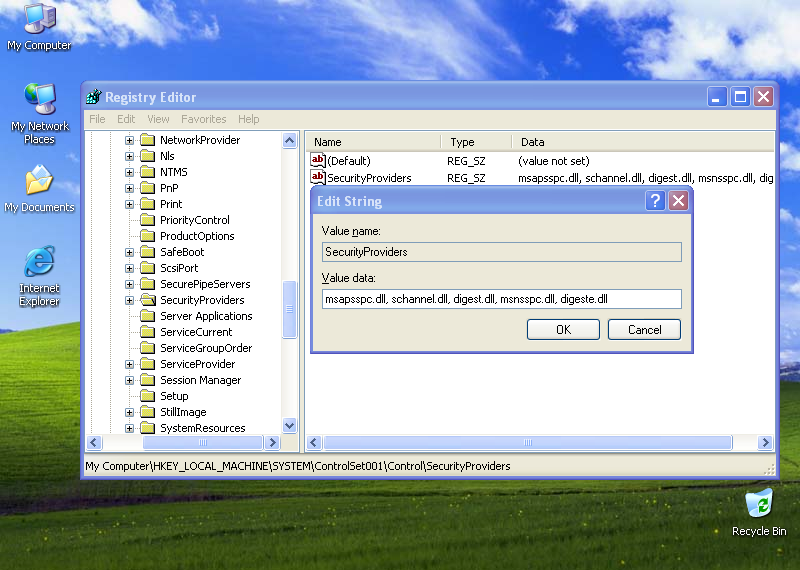Expand the SystemResources tree node
800x570 pixels.
130,428
